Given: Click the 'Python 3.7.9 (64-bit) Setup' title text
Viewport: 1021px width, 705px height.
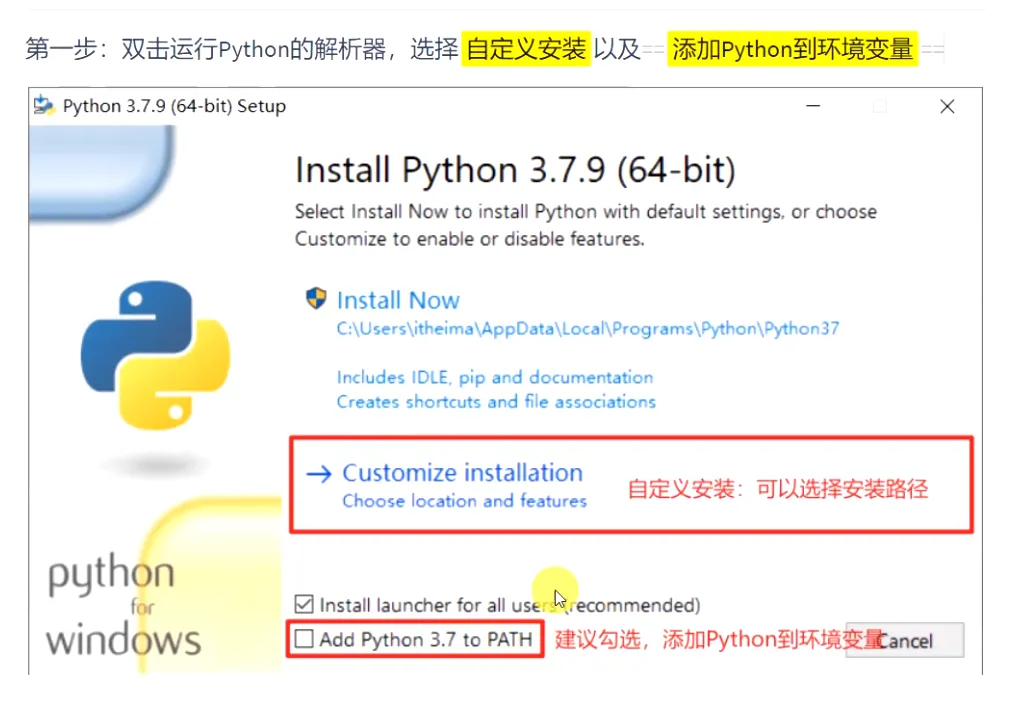Looking at the screenshot, I should (174, 106).
